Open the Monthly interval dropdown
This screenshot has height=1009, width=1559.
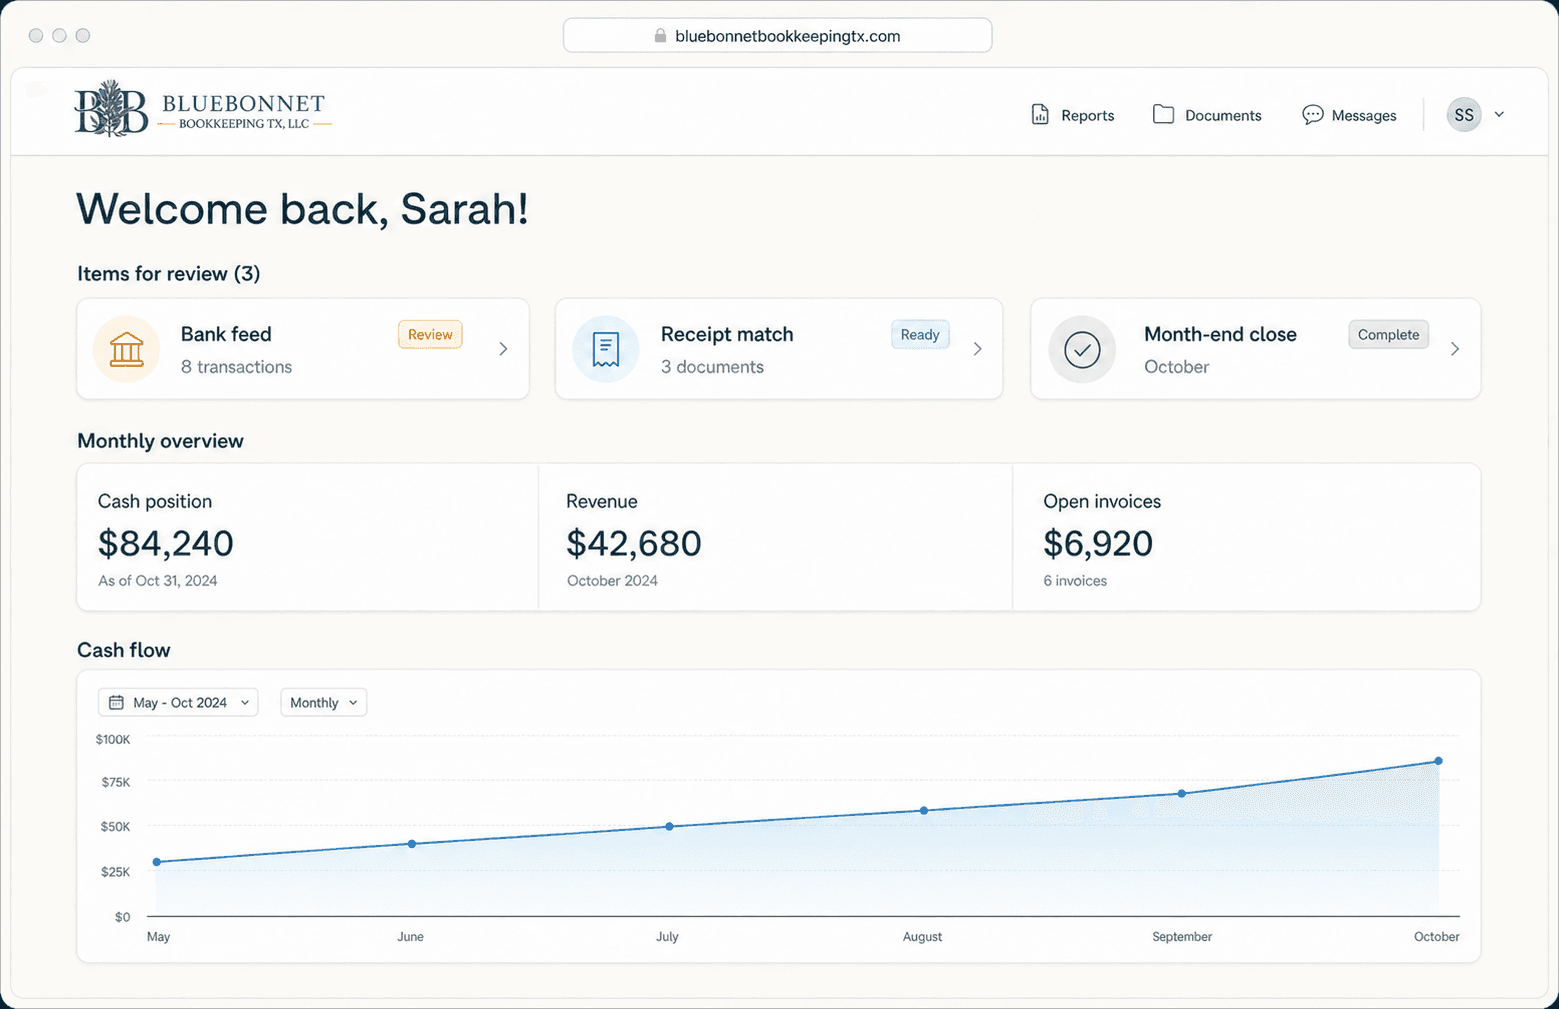tap(323, 703)
